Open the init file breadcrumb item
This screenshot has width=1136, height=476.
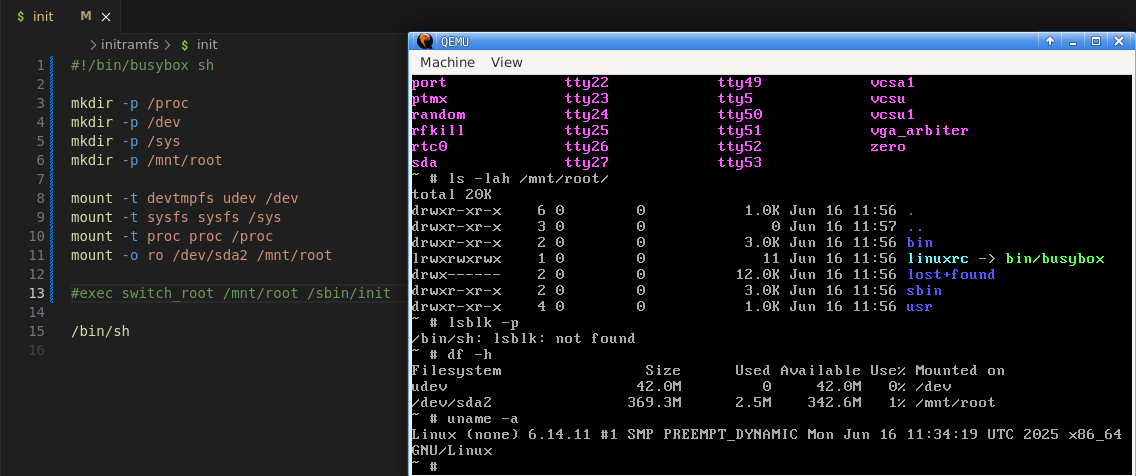click(x=207, y=45)
